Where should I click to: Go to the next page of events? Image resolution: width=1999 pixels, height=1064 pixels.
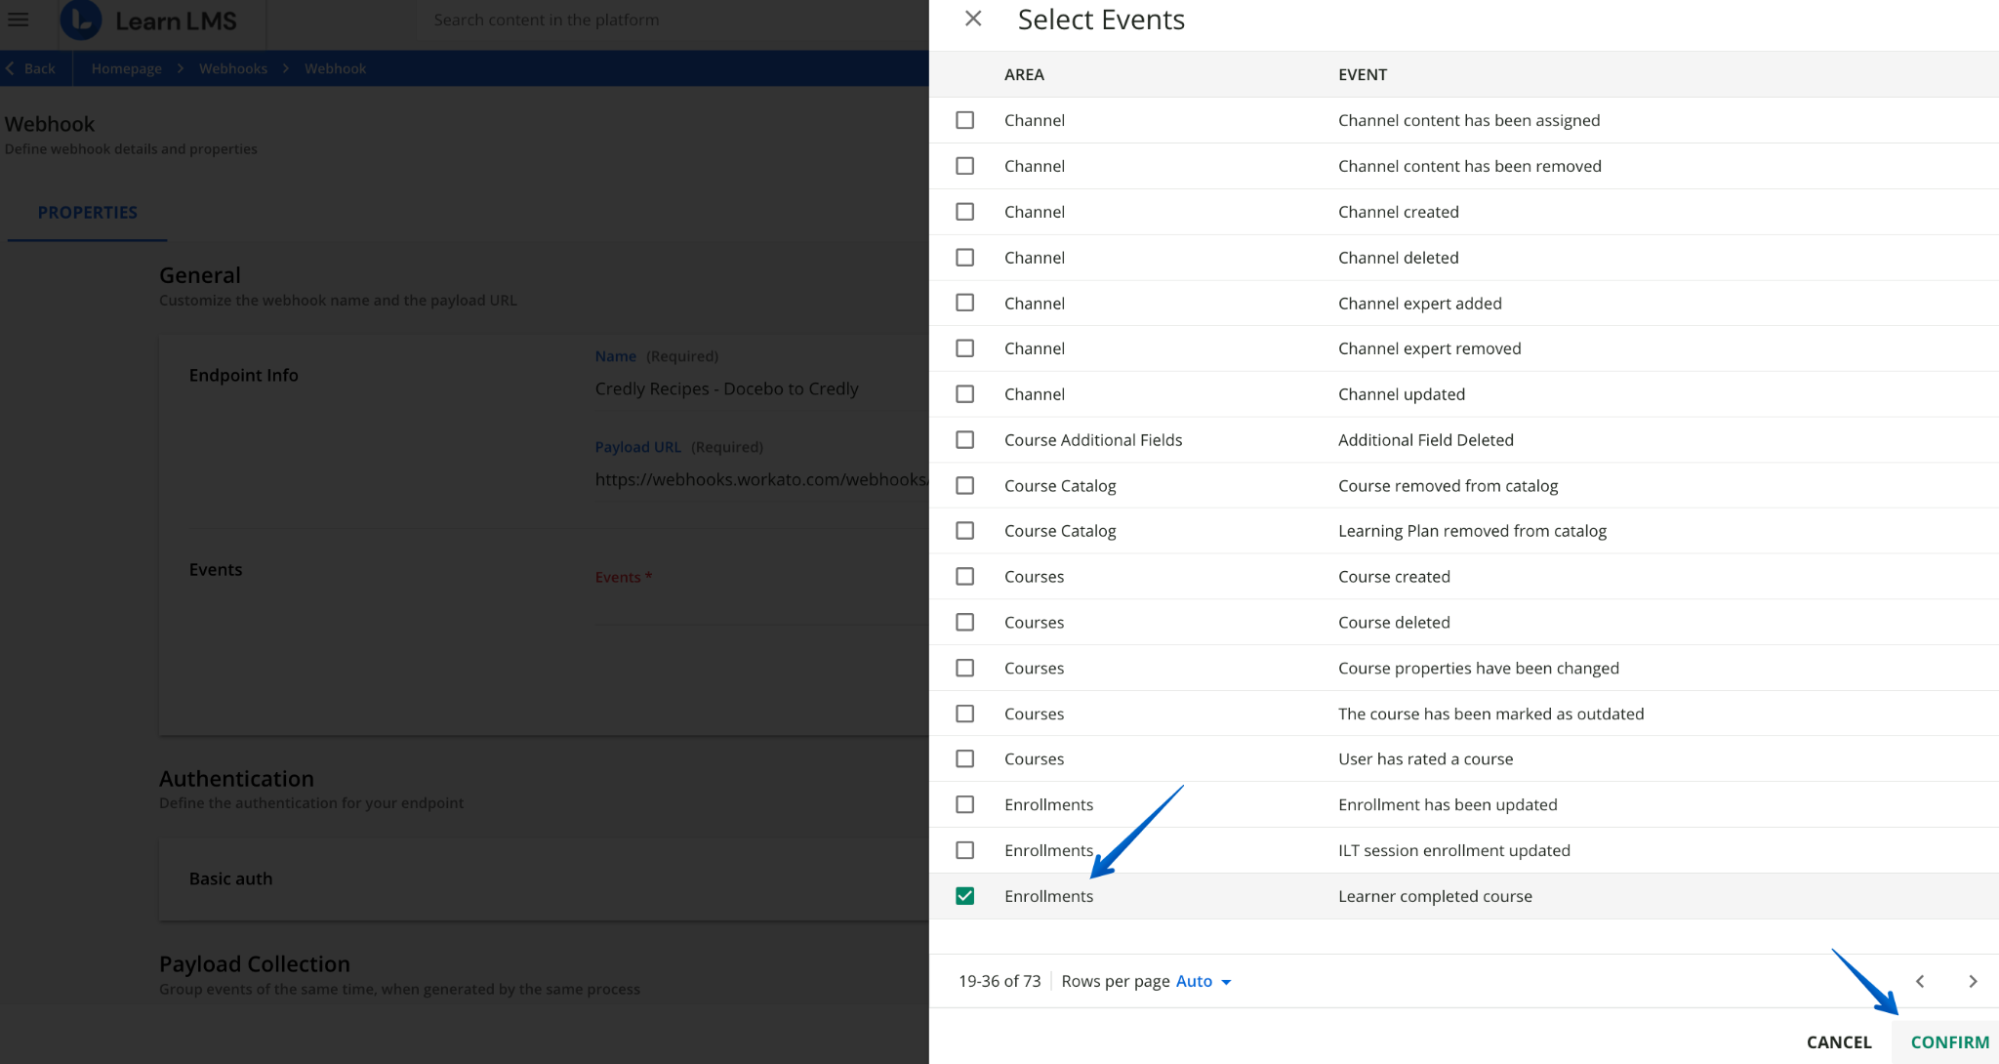(x=1974, y=981)
